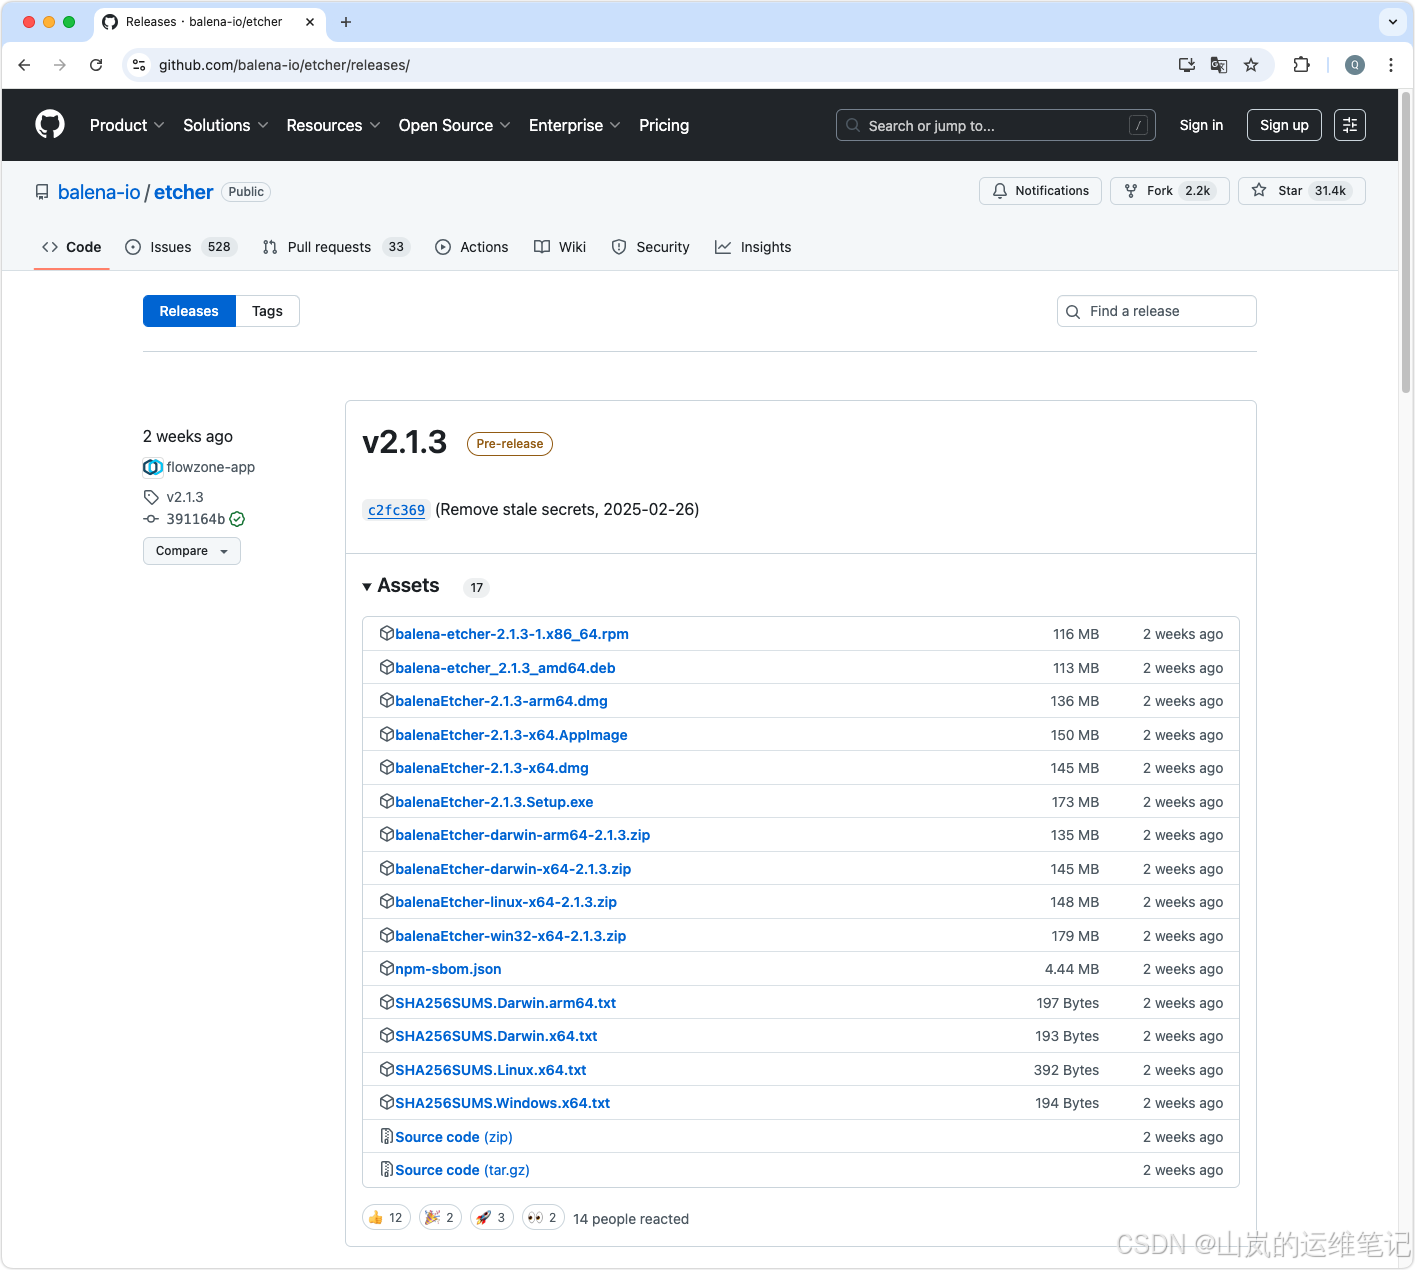Image resolution: width=1415 pixels, height=1270 pixels.
Task: Click the 391164b commit hash in sidebar
Action: coord(195,519)
